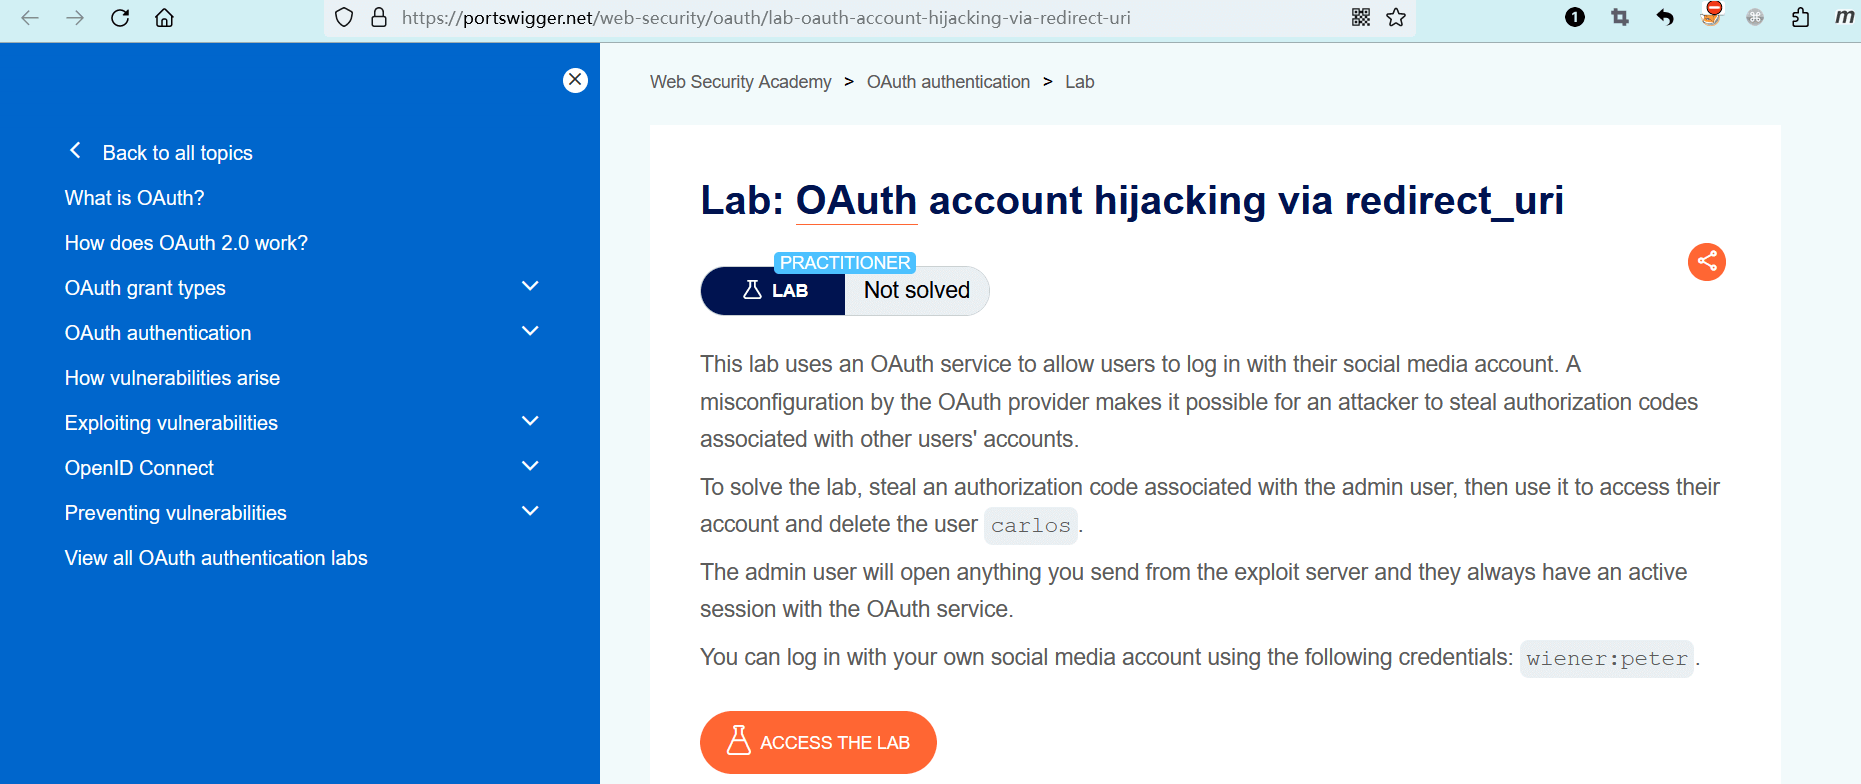Screen dimensions: 1861x784
Task: Open the What is OAuth? topic
Action: [x=134, y=198]
